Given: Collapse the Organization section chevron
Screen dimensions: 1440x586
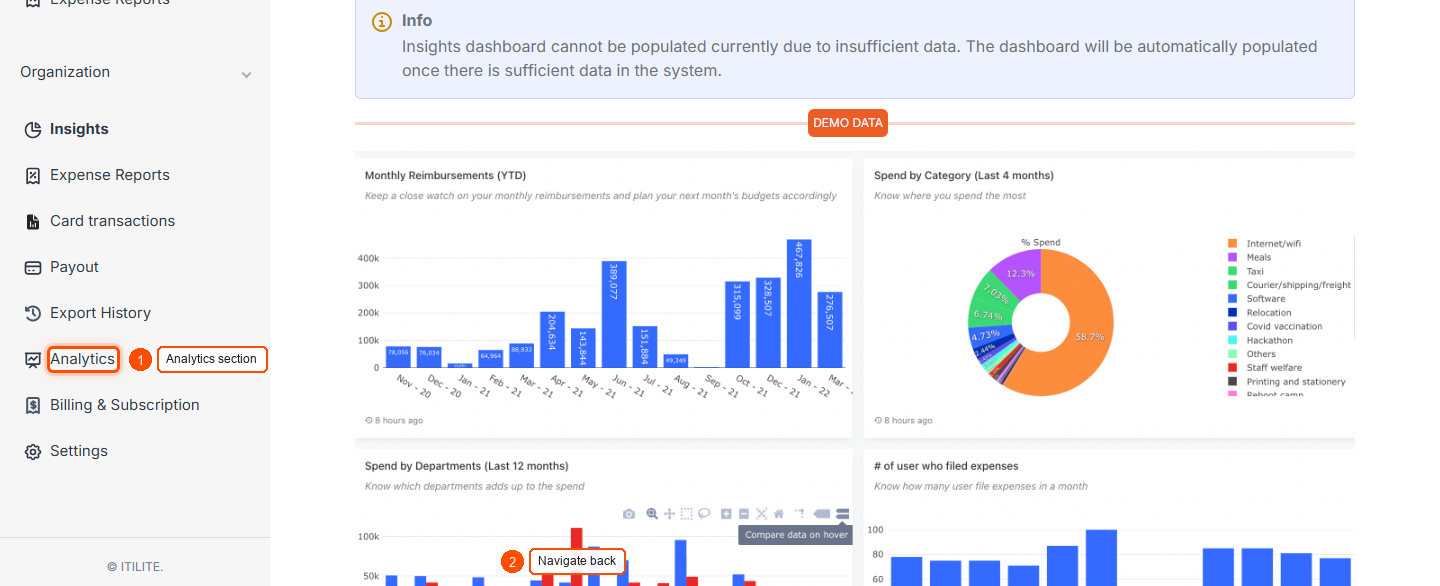Looking at the screenshot, I should tap(246, 74).
